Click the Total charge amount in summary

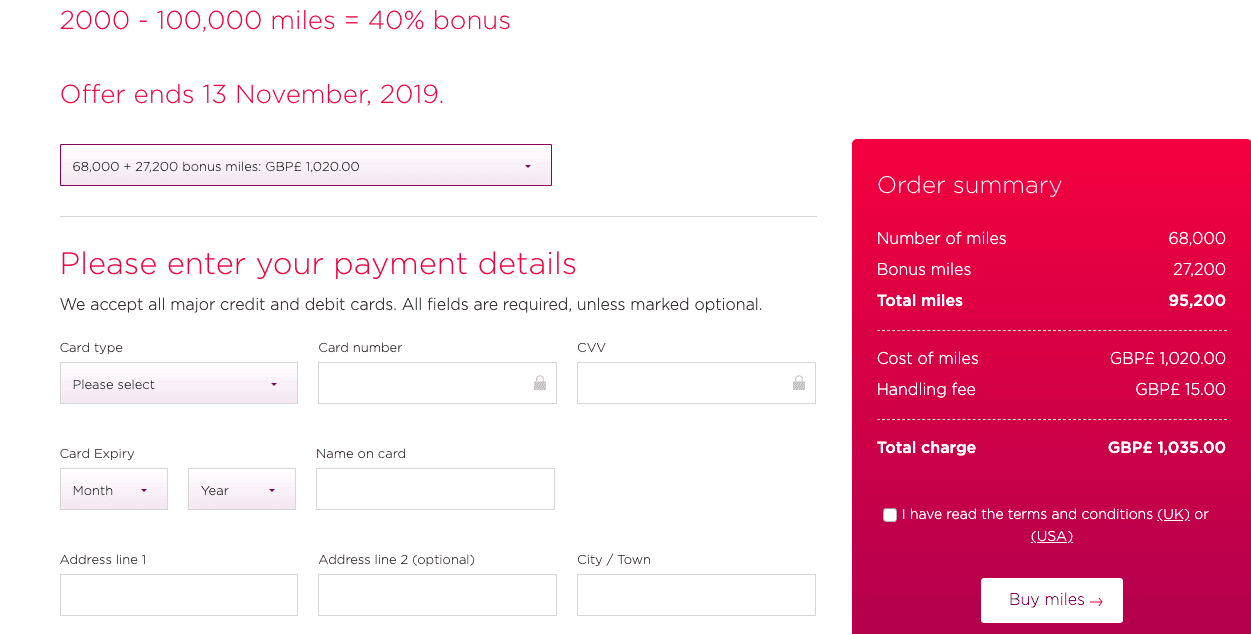1166,448
